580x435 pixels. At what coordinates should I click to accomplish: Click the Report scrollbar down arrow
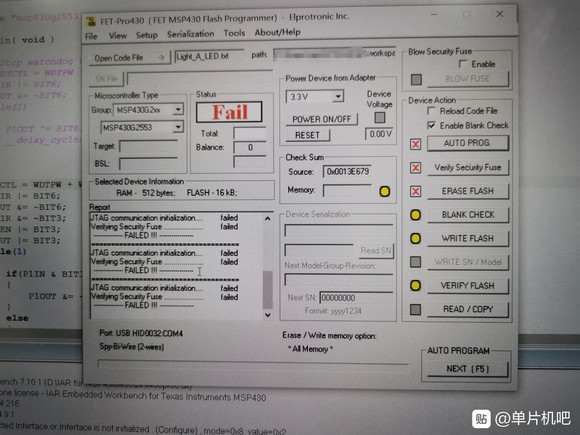(267, 315)
